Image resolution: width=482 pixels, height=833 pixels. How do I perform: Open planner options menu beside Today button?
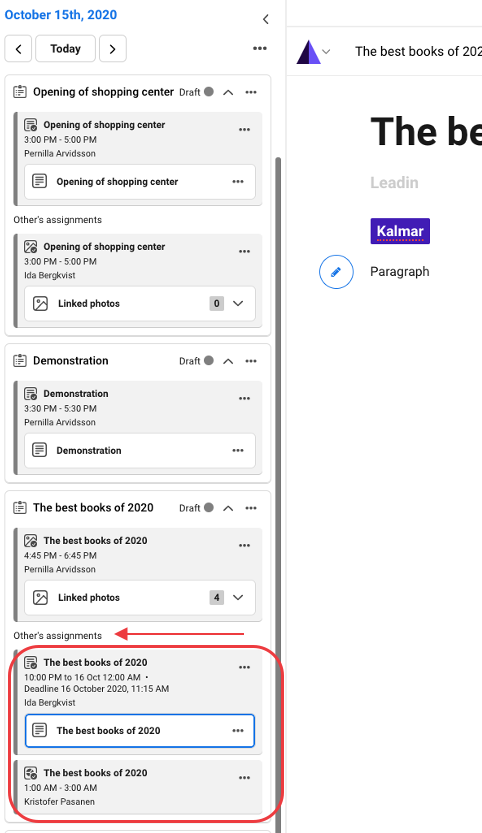click(259, 48)
